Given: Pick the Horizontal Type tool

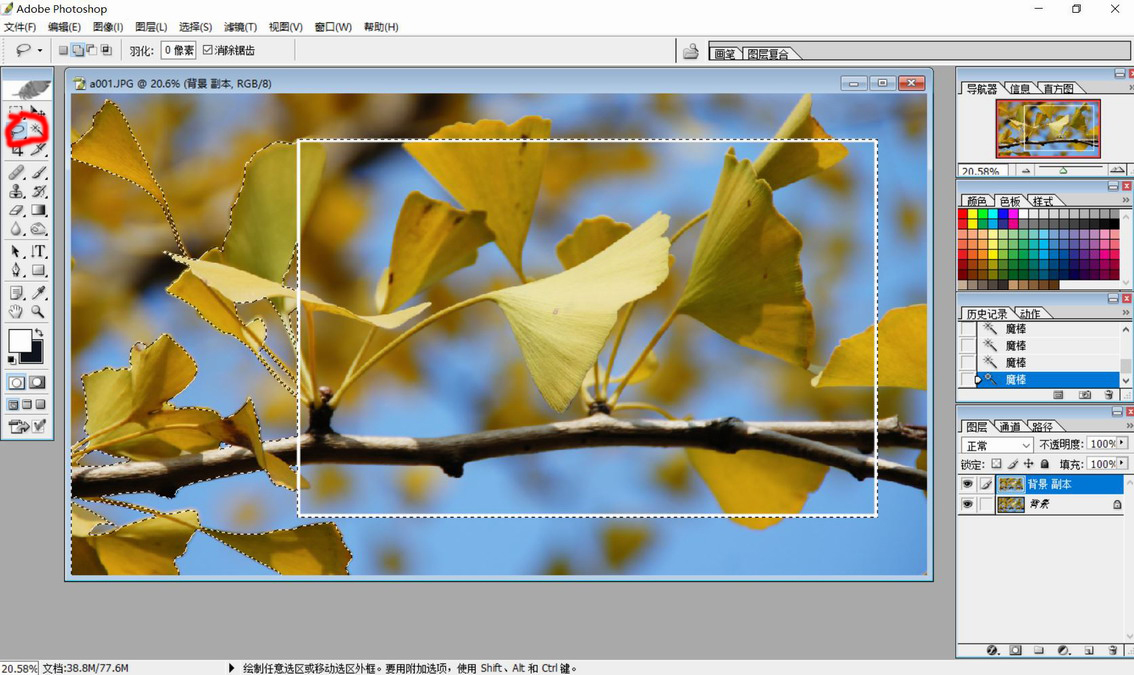Looking at the screenshot, I should point(38,251).
